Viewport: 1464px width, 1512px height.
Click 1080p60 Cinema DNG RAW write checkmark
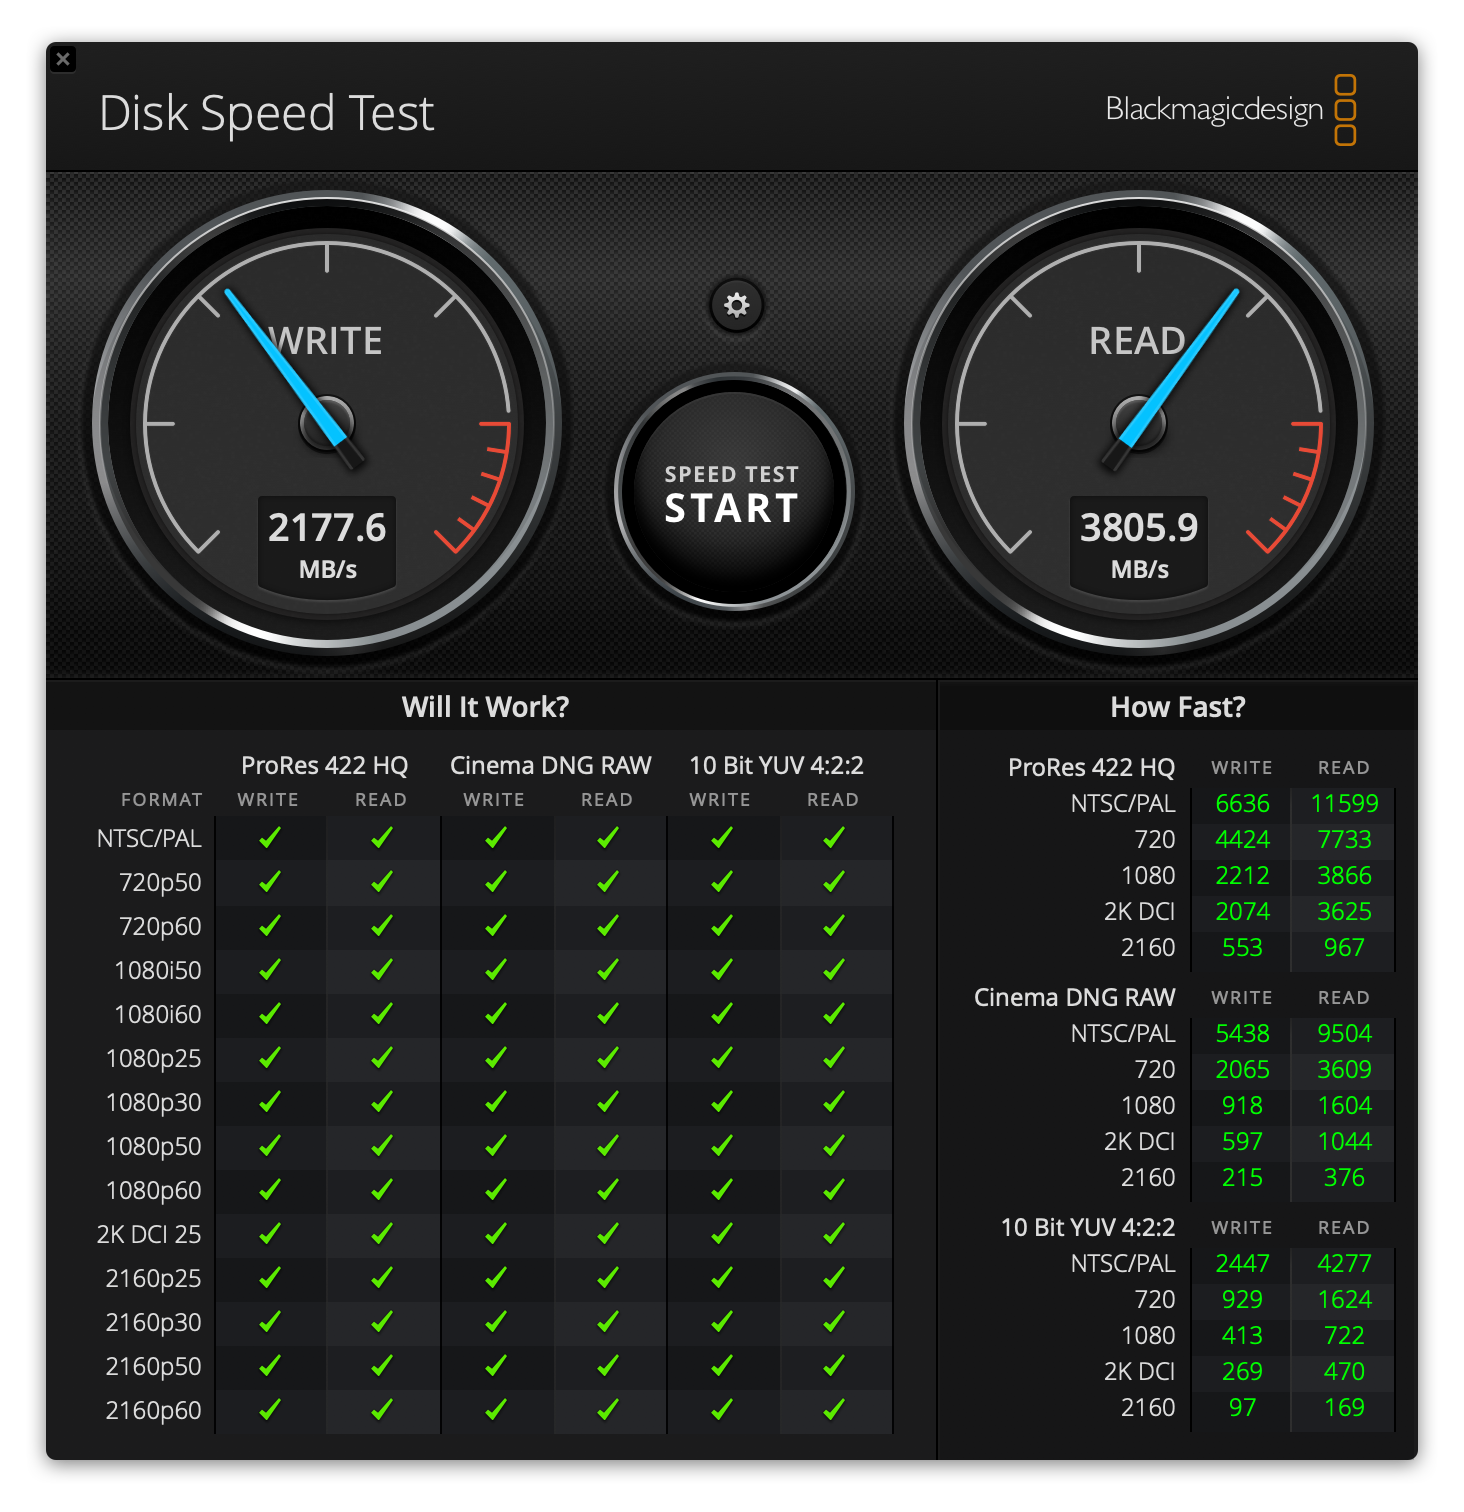click(x=496, y=1190)
